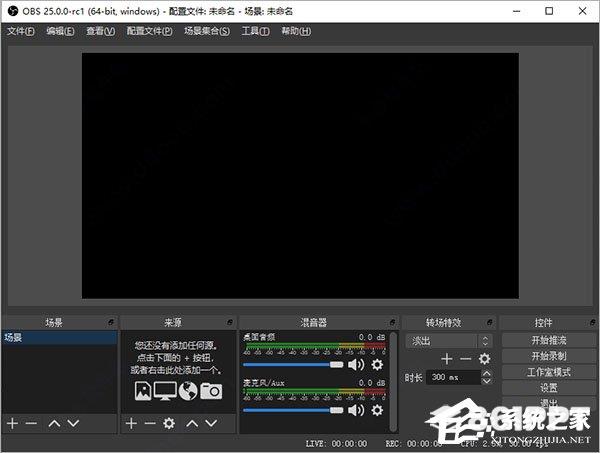The height and width of the screenshot is (453, 600).
Task: Click the mixer panel vertical scrollbar
Action: coord(393,381)
